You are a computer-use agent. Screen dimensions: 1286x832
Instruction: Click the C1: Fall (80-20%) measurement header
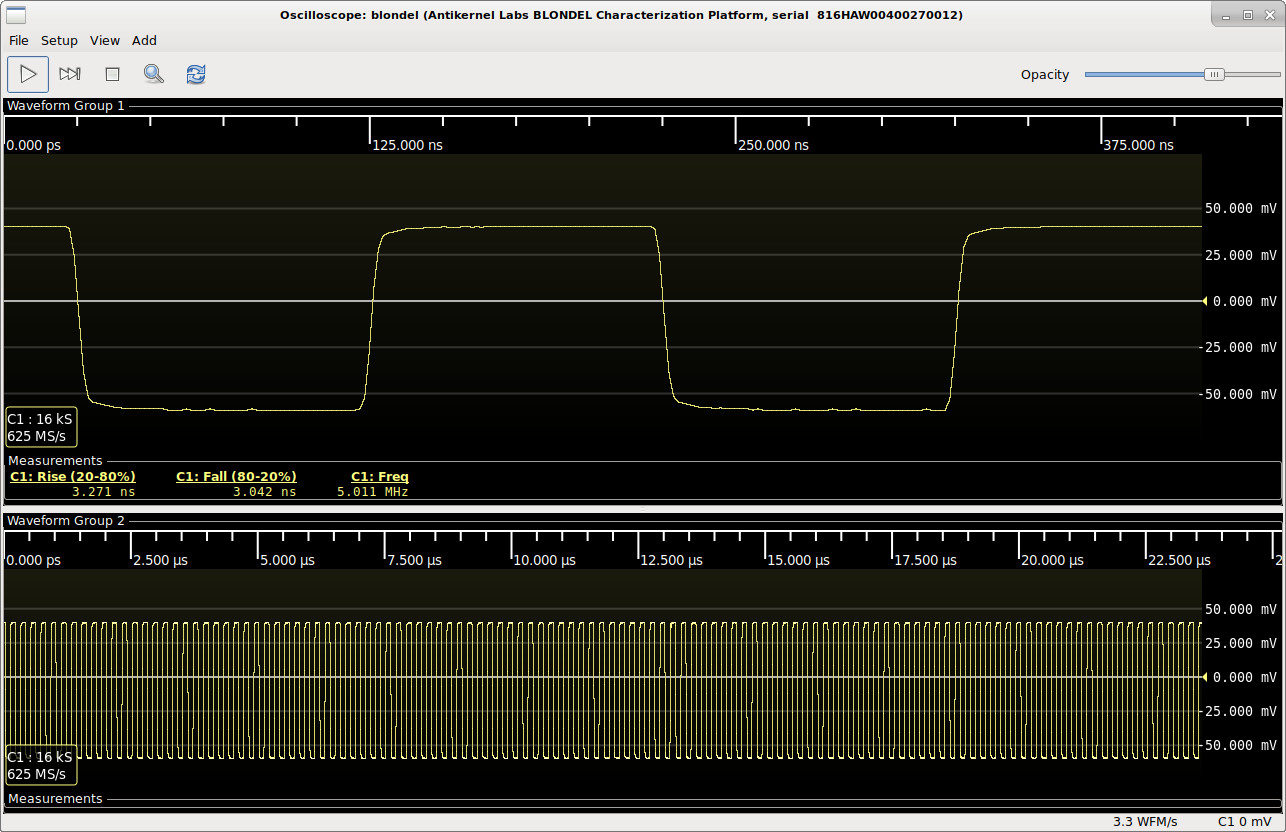[x=236, y=477]
